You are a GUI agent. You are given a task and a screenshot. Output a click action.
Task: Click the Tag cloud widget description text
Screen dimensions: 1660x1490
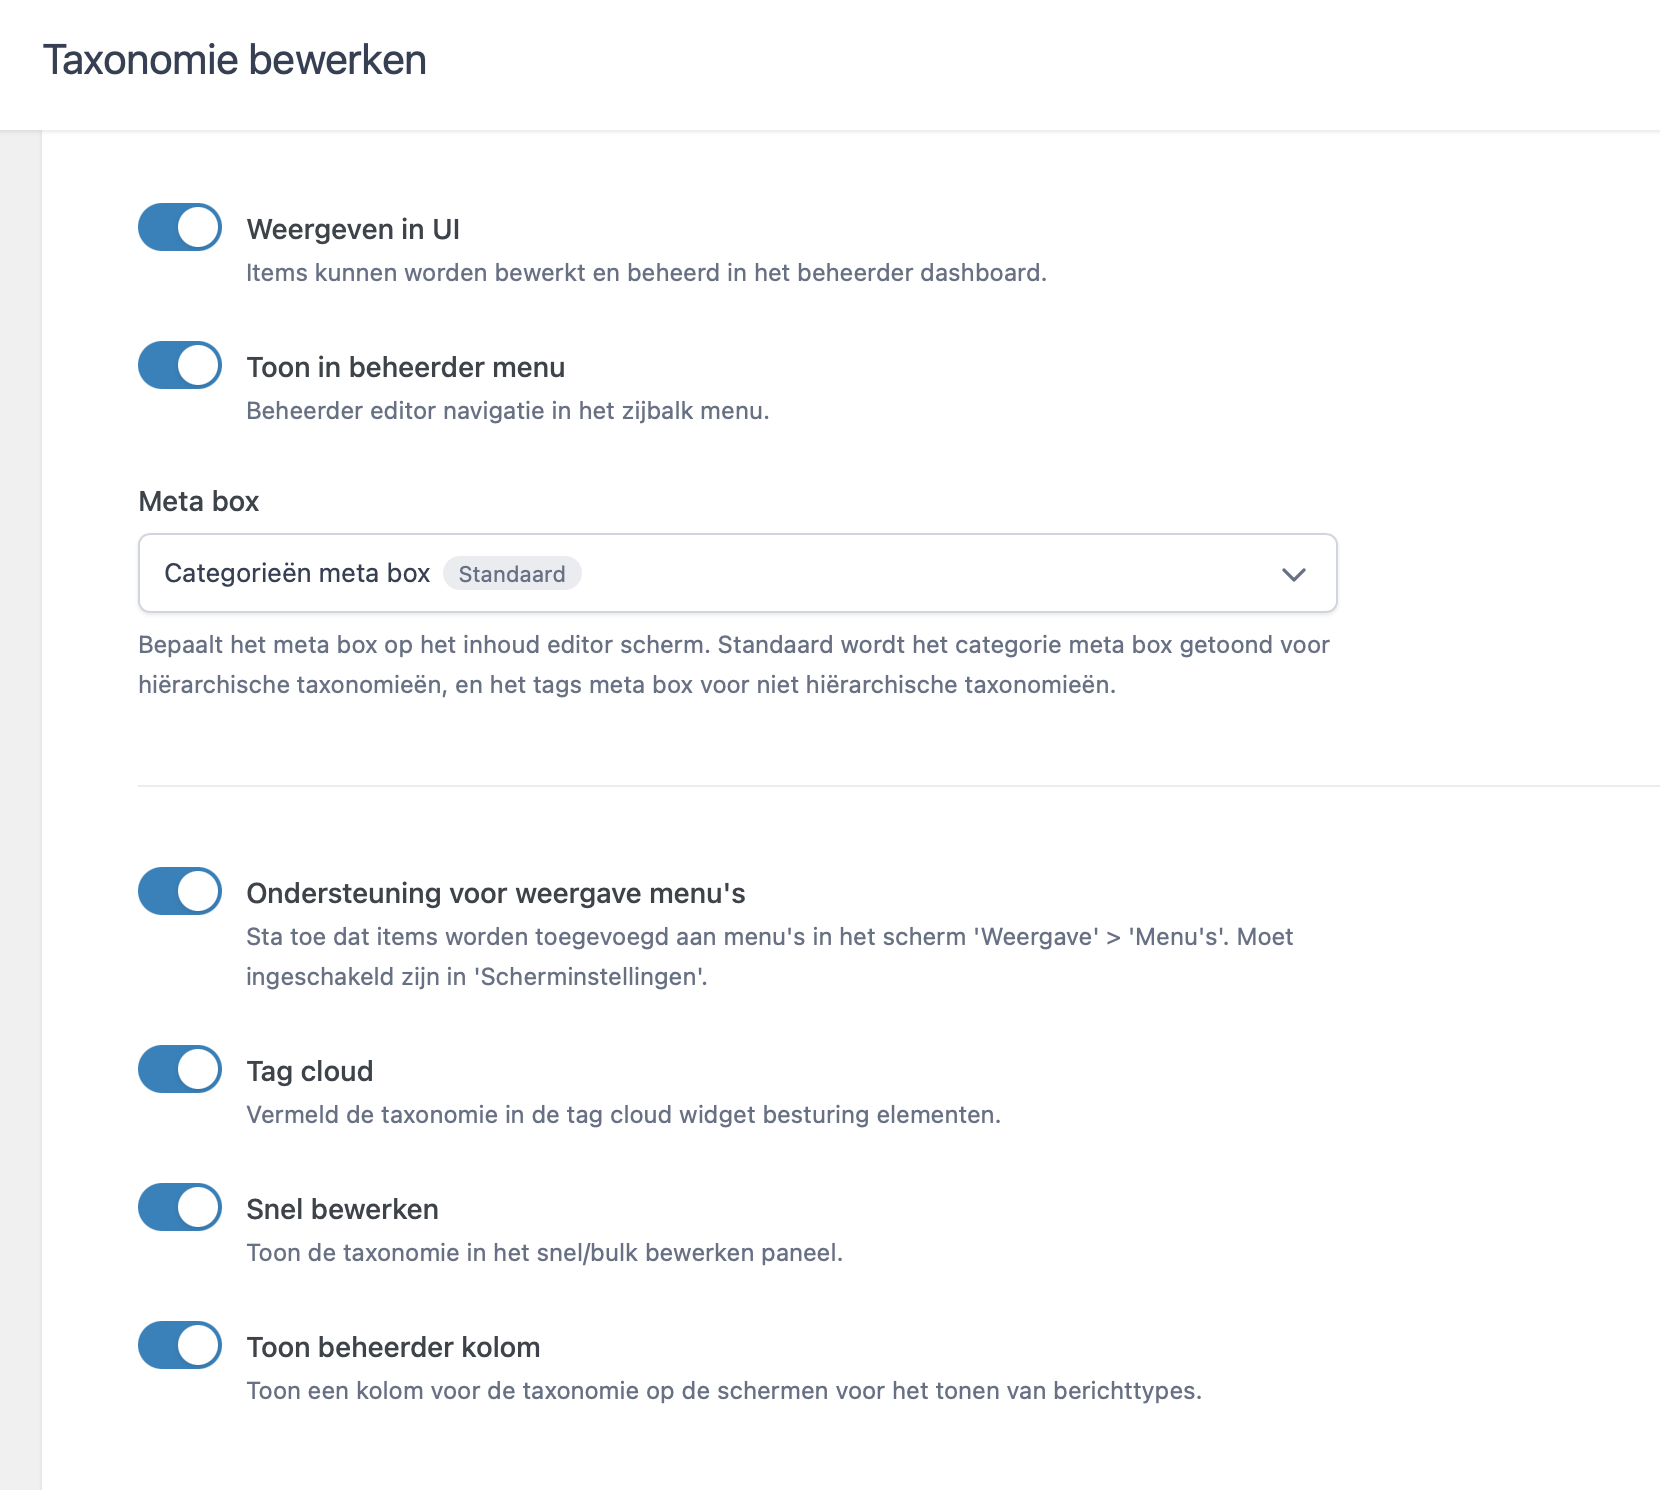[623, 1115]
